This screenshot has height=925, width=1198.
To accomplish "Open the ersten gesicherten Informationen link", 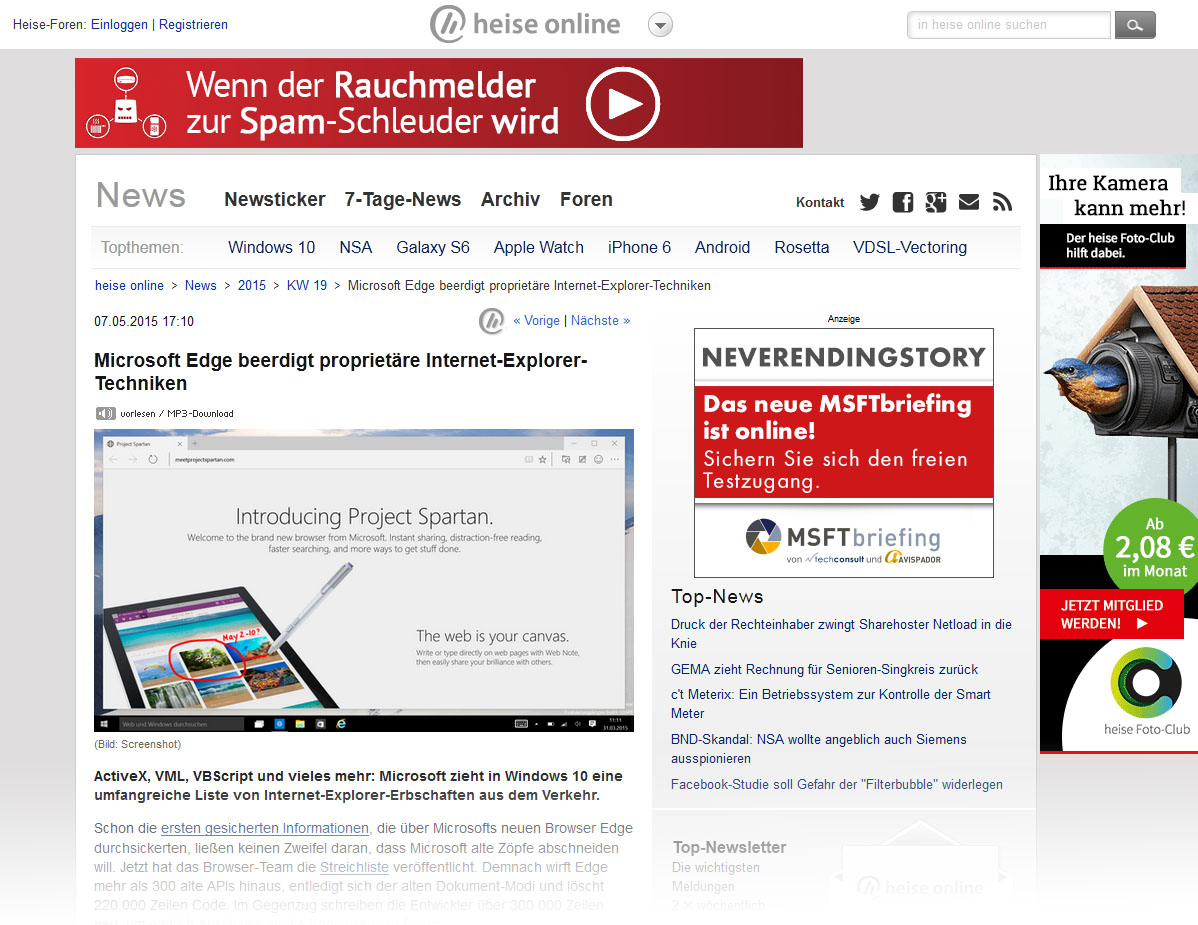I will (264, 829).
